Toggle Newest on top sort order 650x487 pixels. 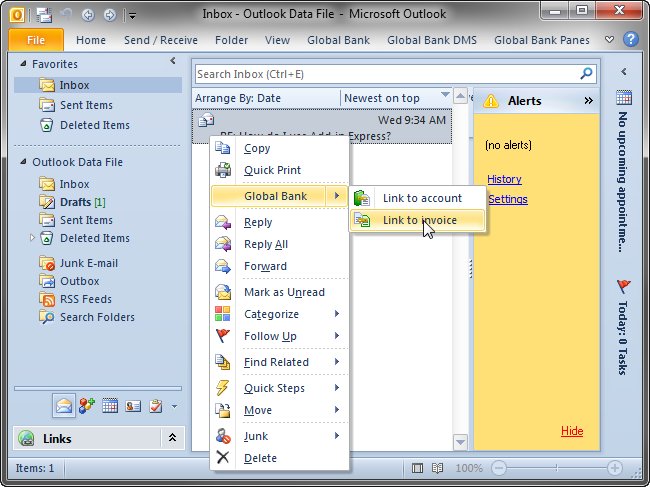click(396, 98)
